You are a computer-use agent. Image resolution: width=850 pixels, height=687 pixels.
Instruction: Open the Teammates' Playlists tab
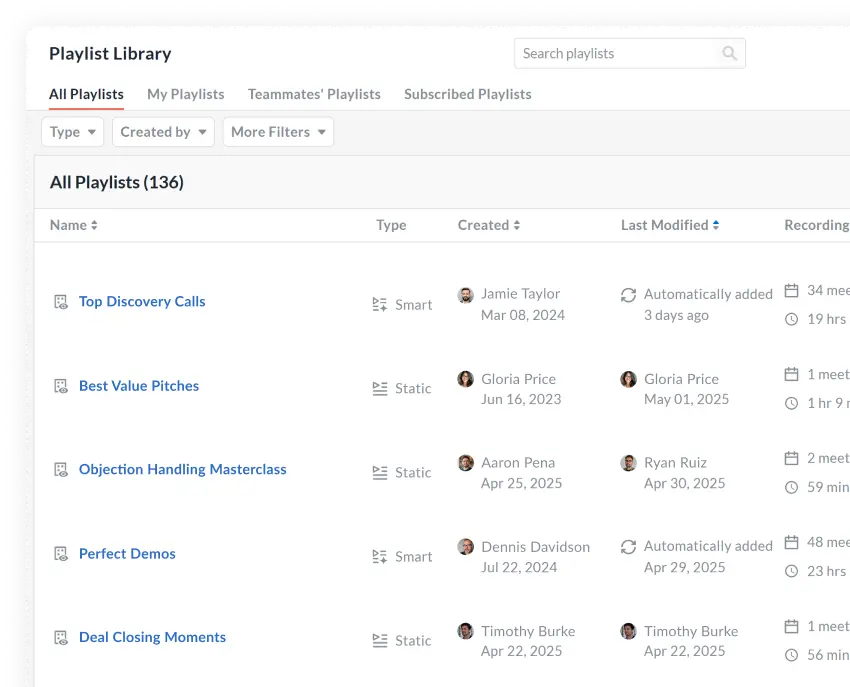pos(314,94)
